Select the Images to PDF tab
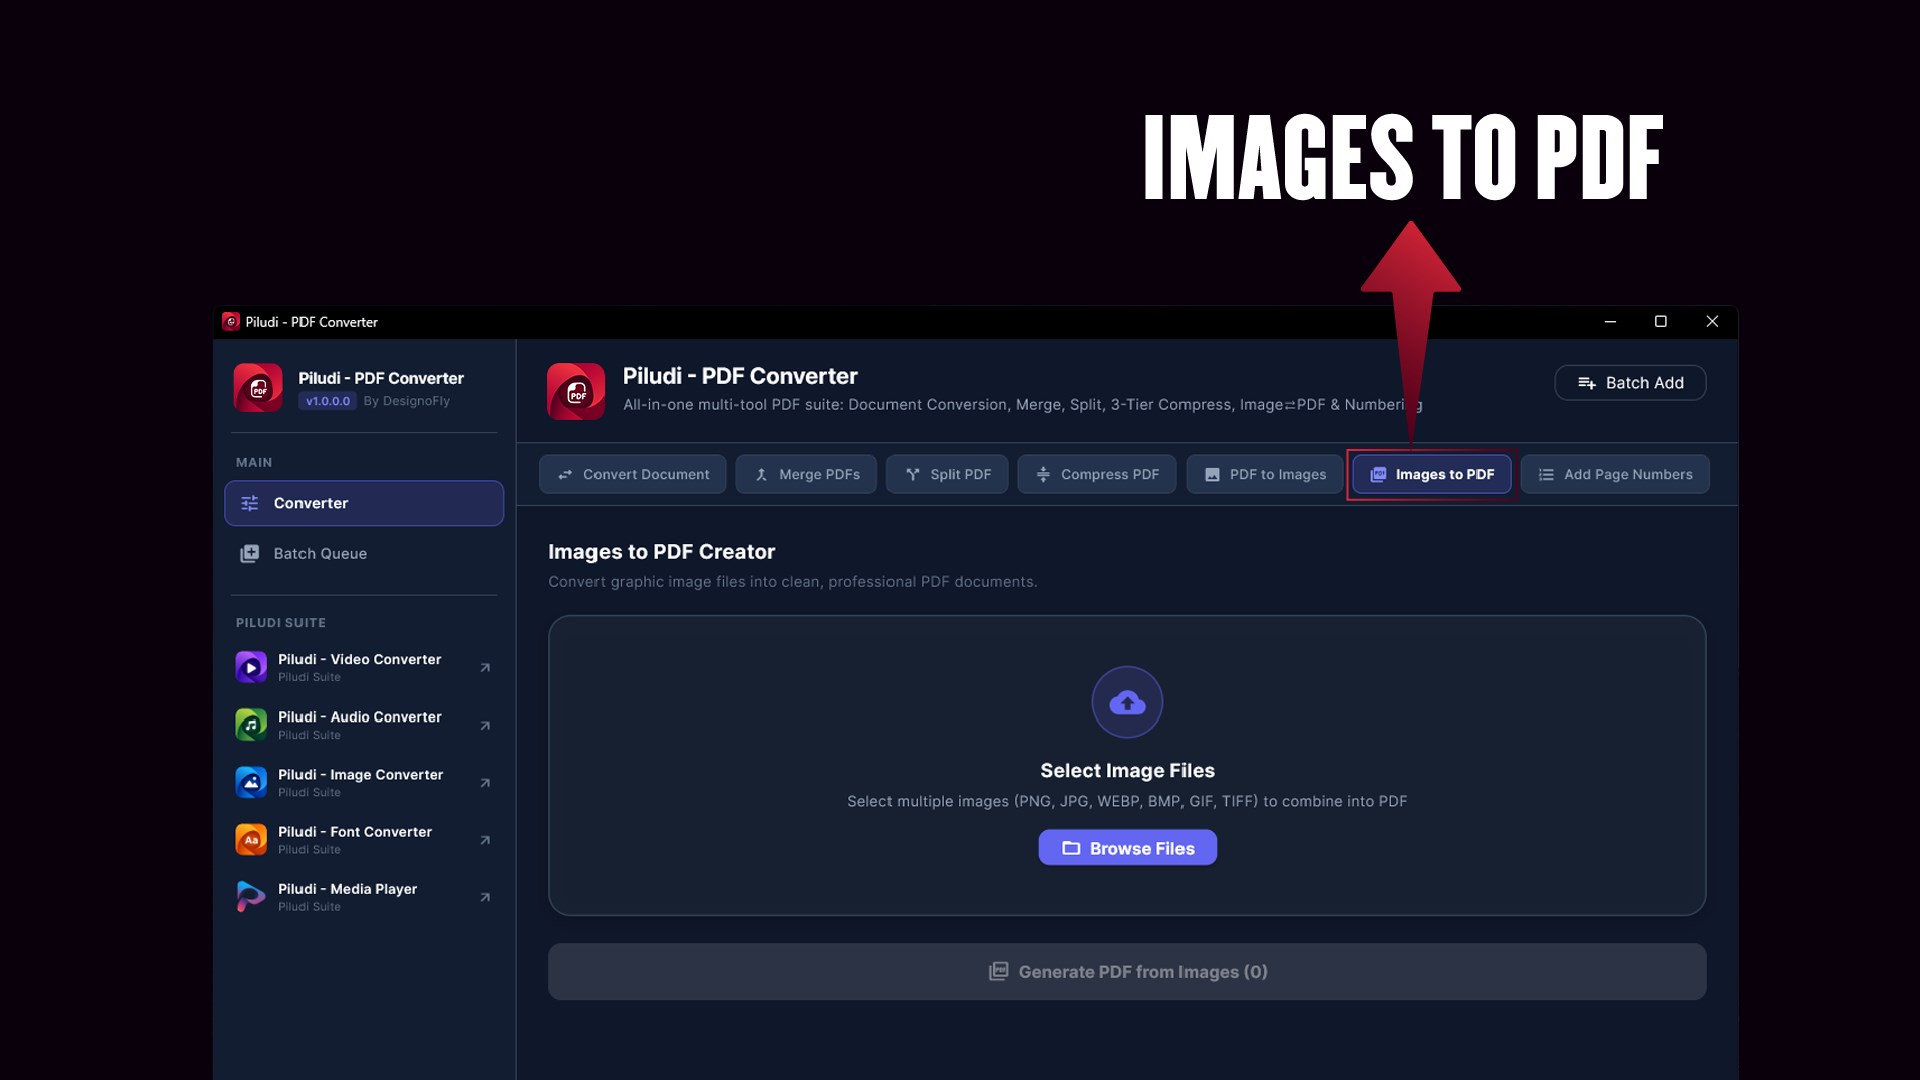 1432,474
